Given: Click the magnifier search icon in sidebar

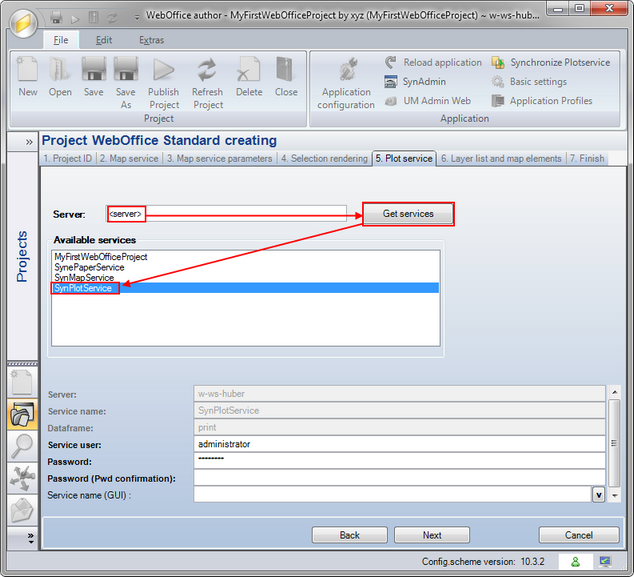Looking at the screenshot, I should (x=22, y=446).
